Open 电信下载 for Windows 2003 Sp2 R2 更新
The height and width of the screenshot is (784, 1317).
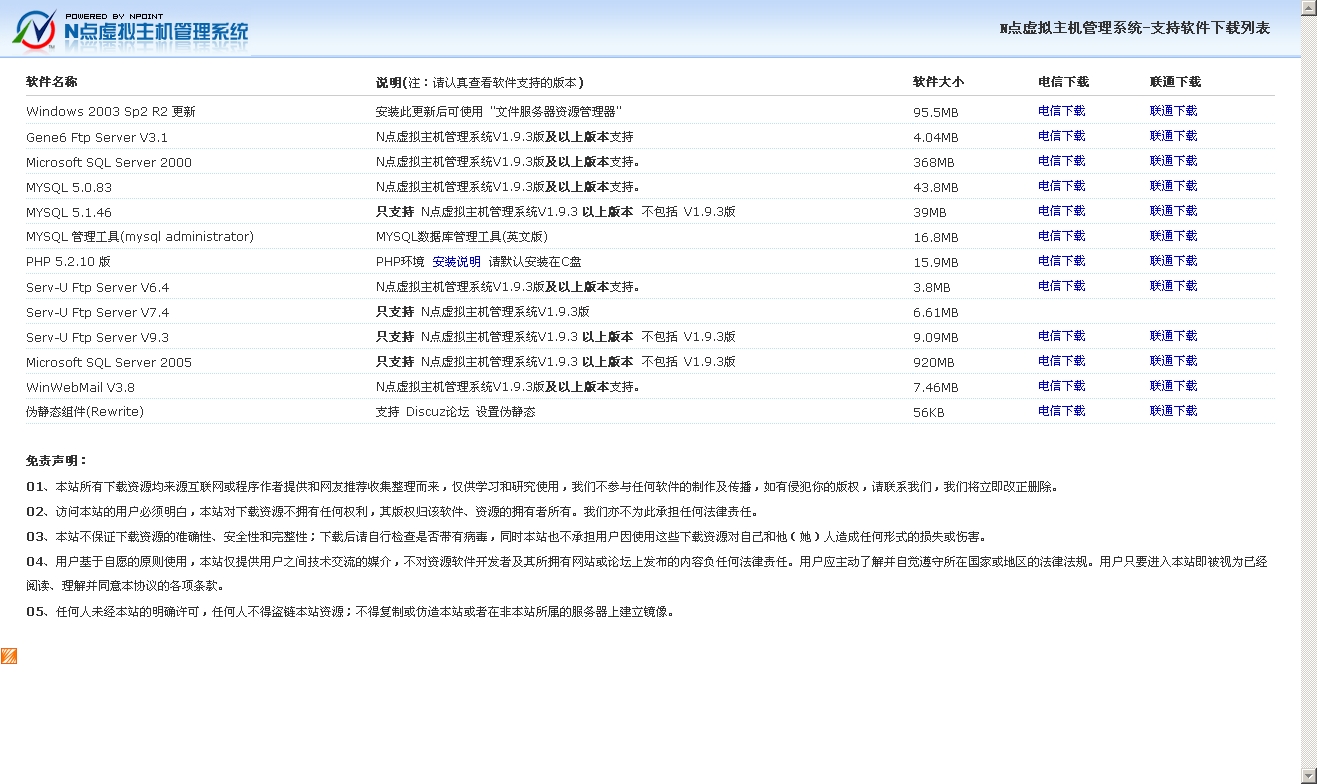click(1061, 111)
